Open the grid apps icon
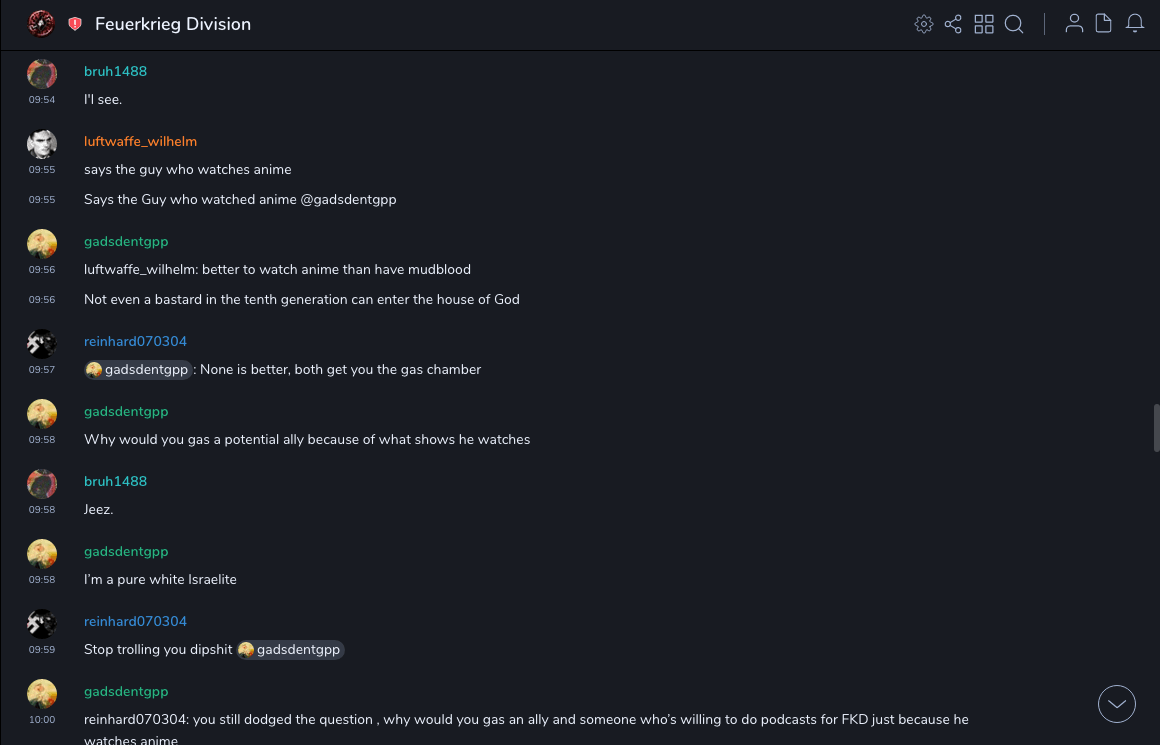The width and height of the screenshot is (1160, 745). tap(984, 24)
